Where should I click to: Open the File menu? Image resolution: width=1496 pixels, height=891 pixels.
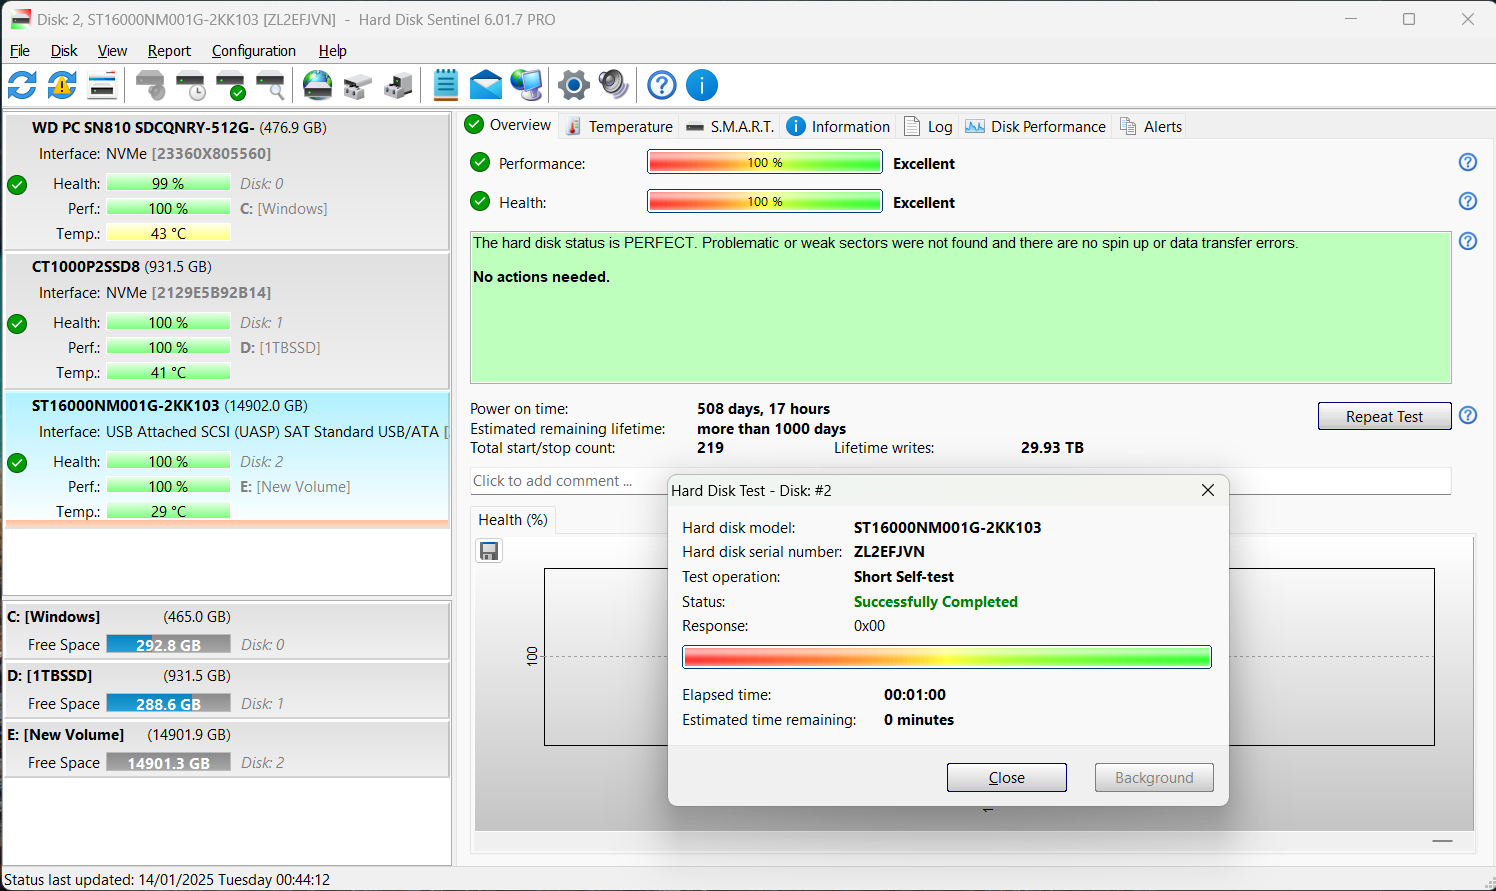click(20, 51)
